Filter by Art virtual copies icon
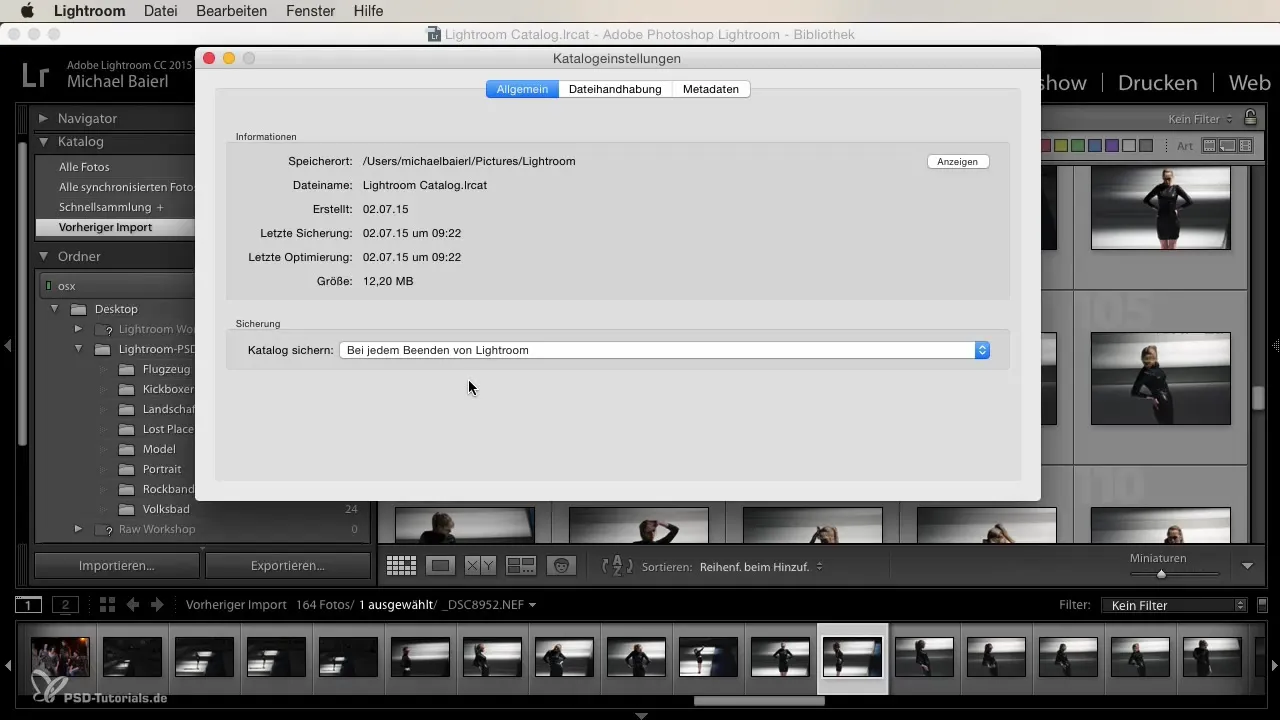 click(1227, 146)
